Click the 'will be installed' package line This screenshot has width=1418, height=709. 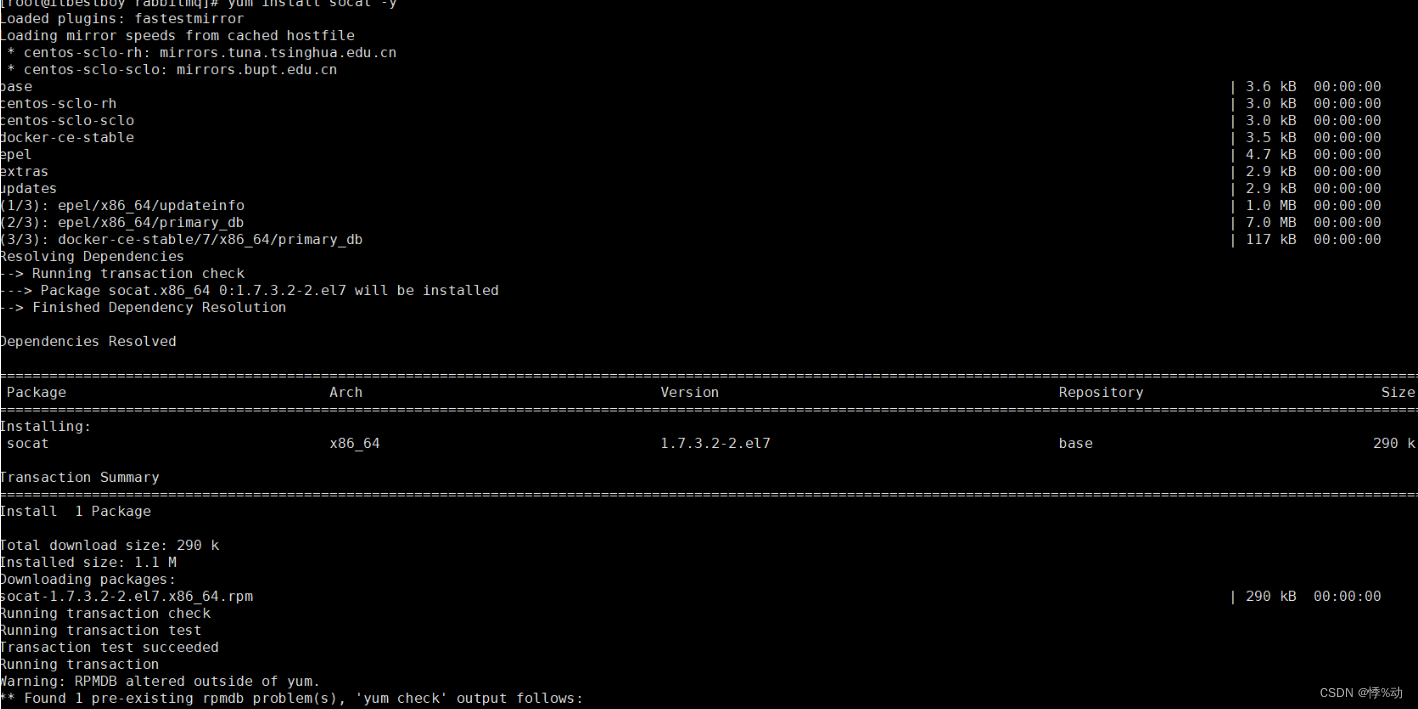(249, 290)
